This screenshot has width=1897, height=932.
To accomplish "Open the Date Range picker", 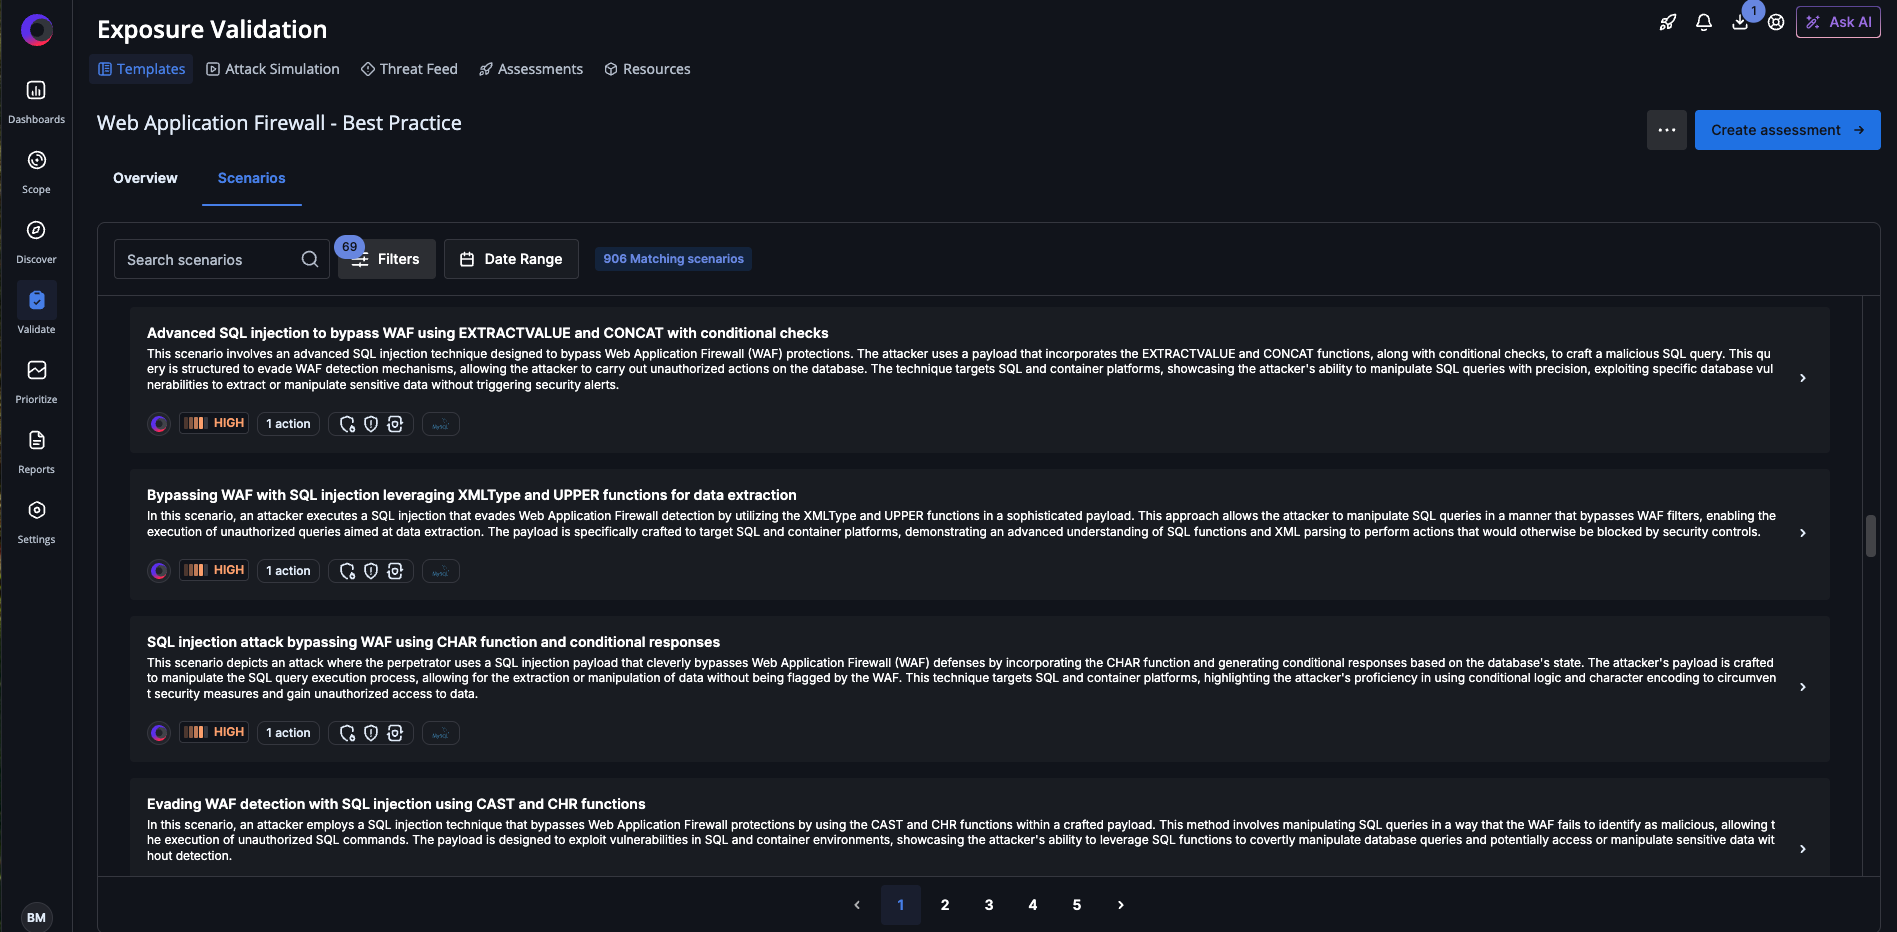I will pos(510,259).
